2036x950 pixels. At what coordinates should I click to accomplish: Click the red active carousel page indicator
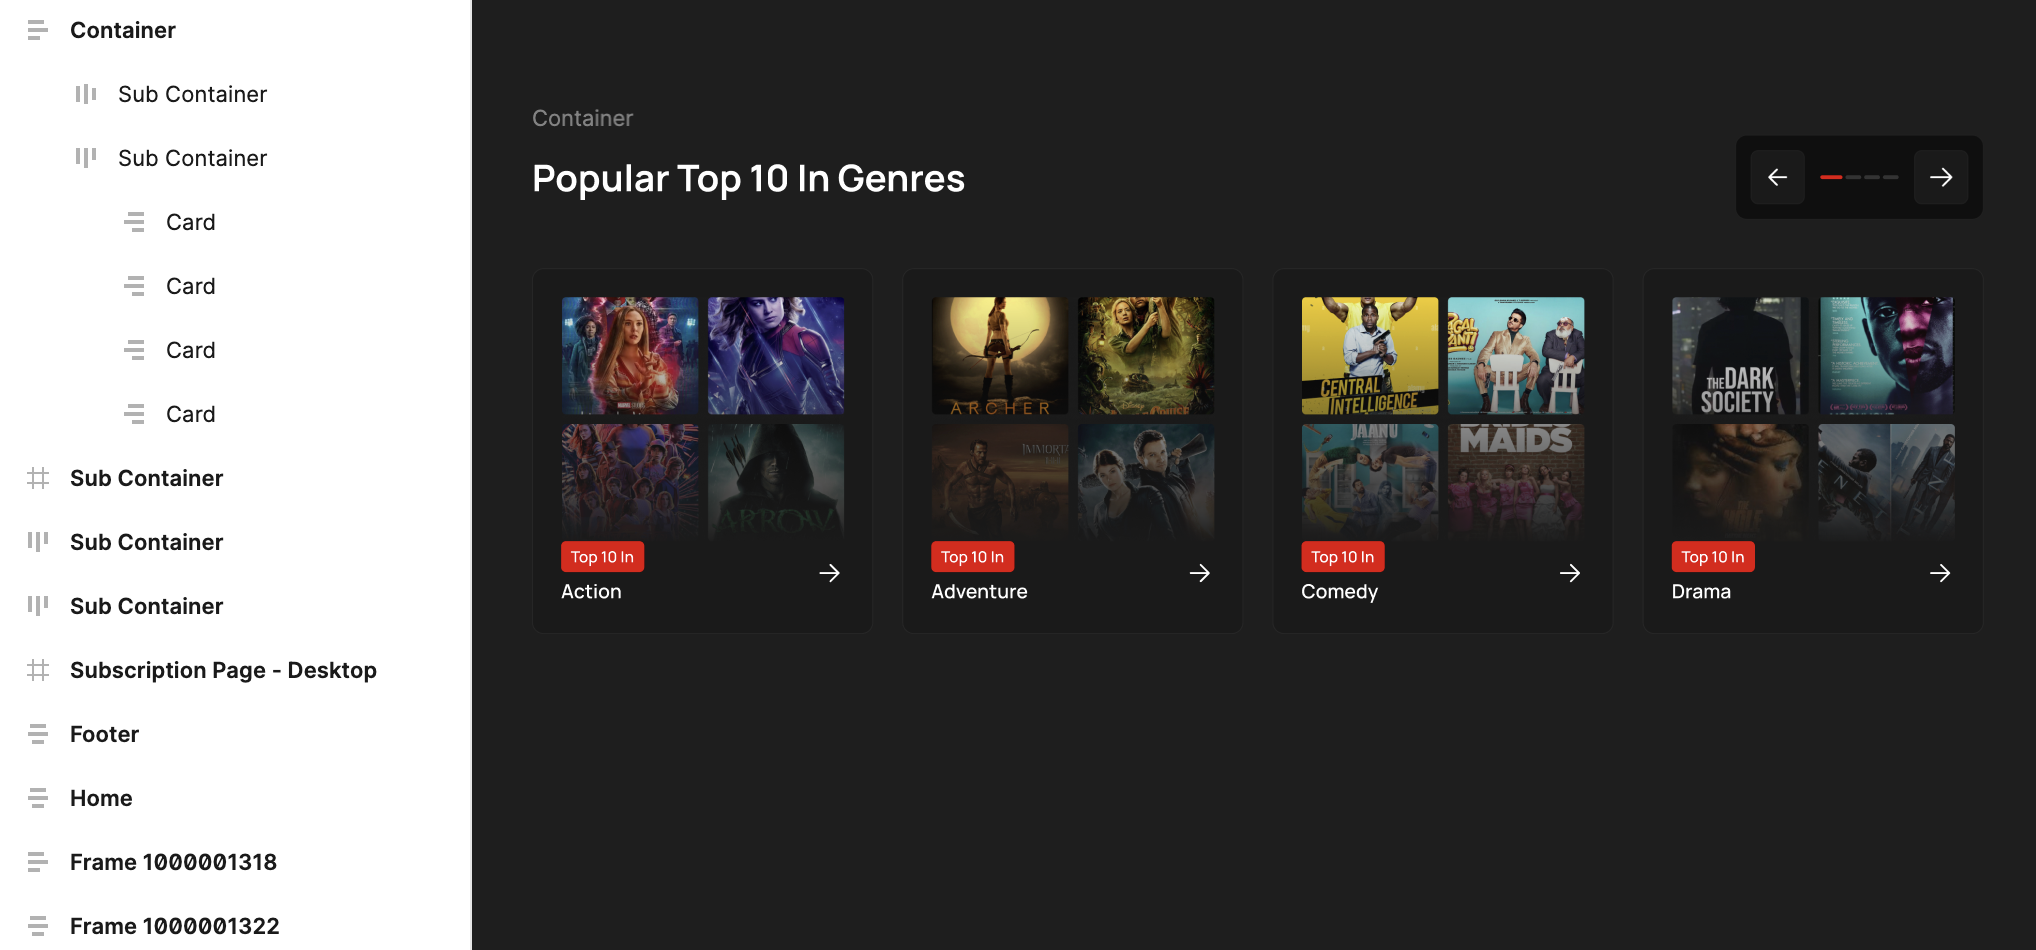pyautogui.click(x=1831, y=177)
